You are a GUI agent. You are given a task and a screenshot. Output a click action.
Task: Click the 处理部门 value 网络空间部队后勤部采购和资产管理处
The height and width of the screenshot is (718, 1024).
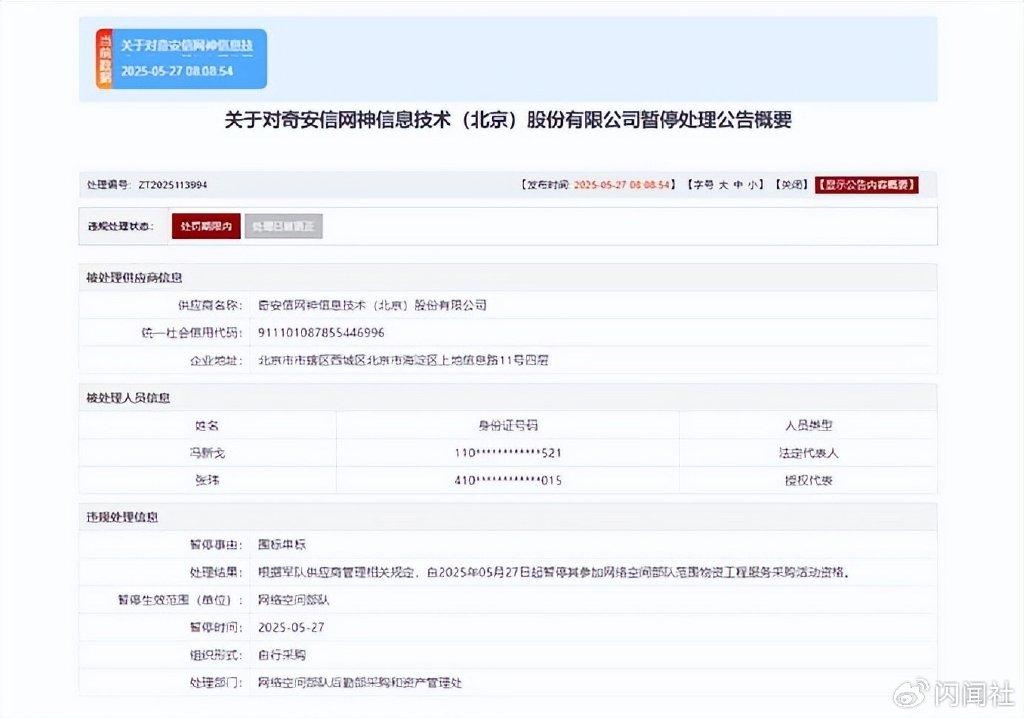(x=360, y=683)
